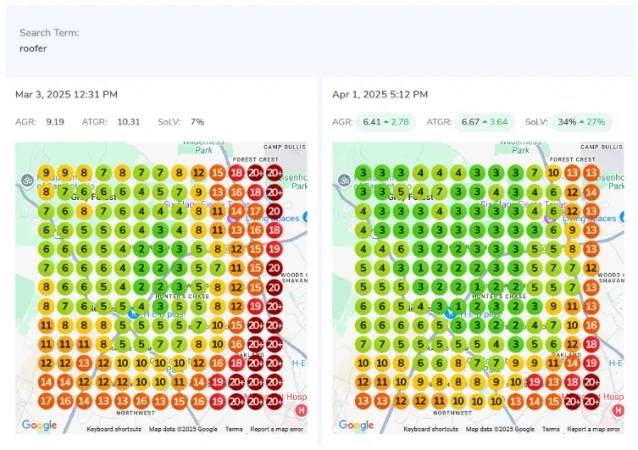Image resolution: width=638 pixels, height=450 pixels.
Task: Click the Google logo on the March map
Action: tap(39, 425)
